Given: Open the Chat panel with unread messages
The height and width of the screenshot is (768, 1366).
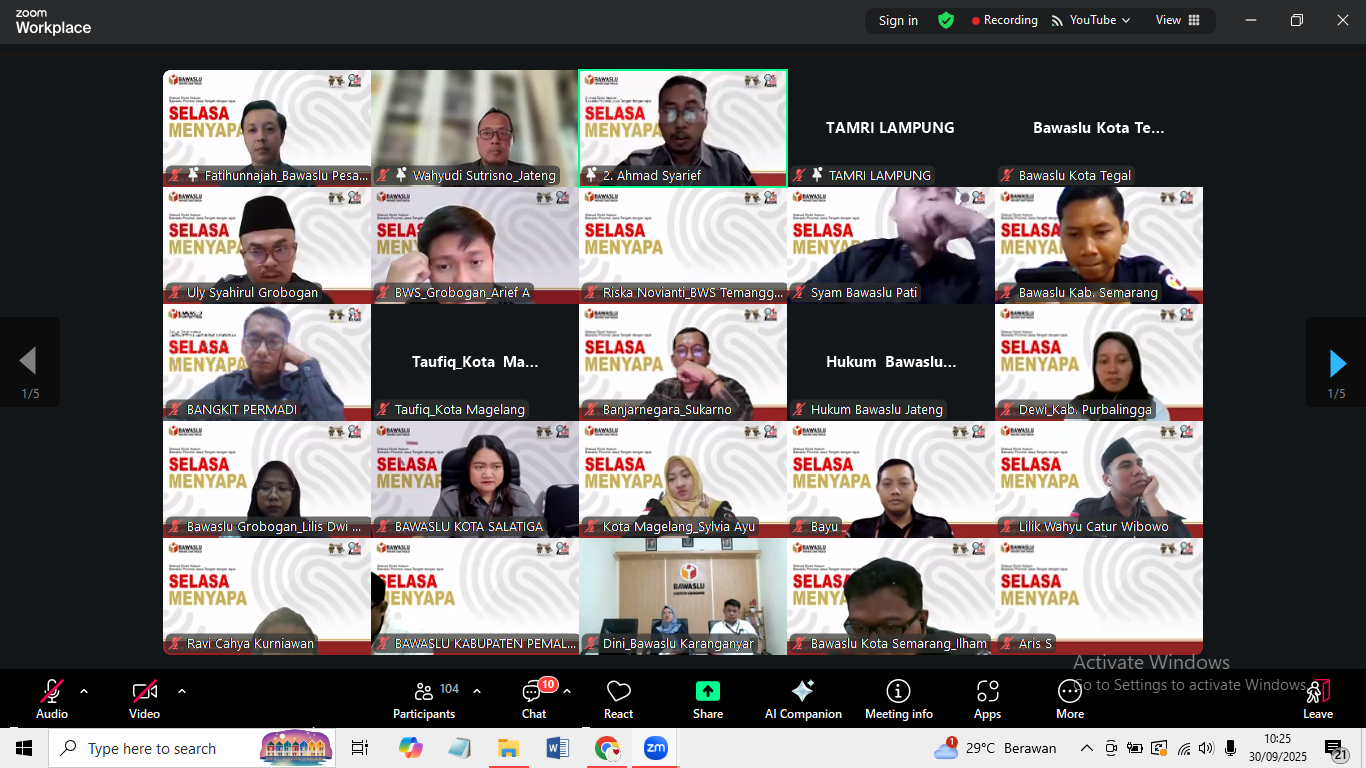Looking at the screenshot, I should pos(533,697).
